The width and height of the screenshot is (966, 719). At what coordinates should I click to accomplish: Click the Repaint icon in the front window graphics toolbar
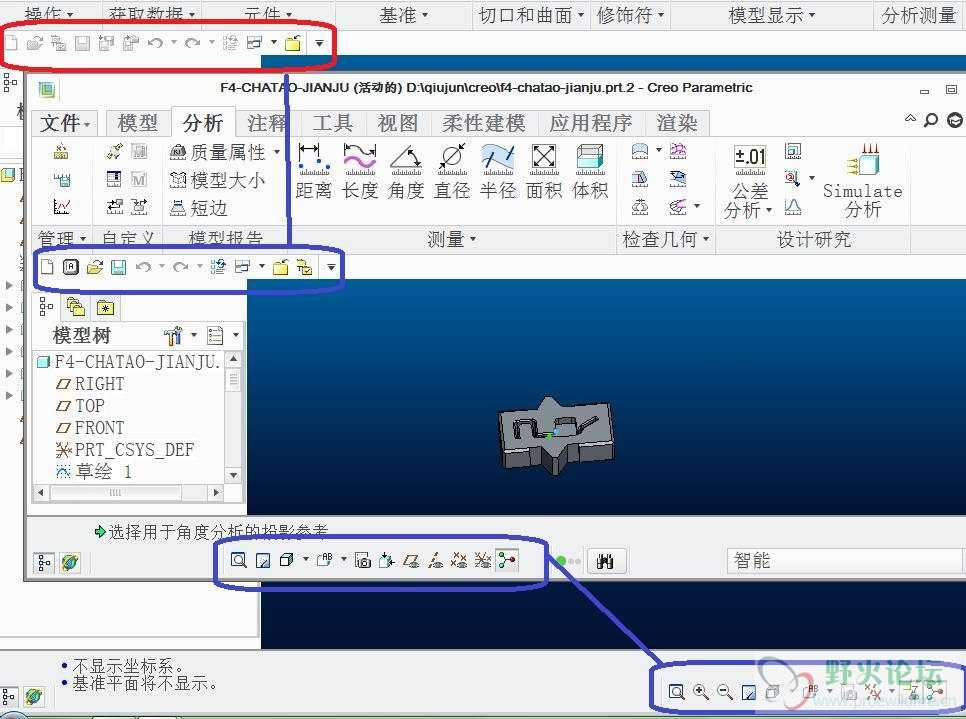click(263, 560)
